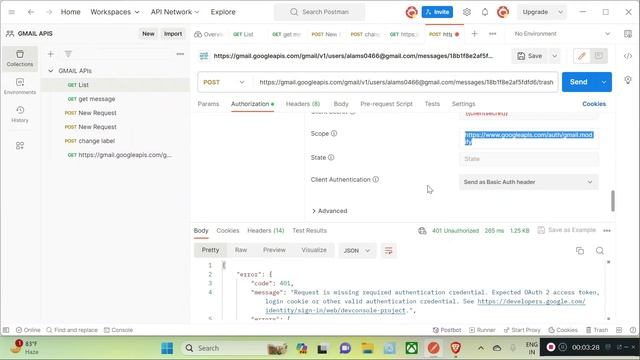Click the plus icon to create collection
Screen dimensions: 640x360
pos(51,54)
